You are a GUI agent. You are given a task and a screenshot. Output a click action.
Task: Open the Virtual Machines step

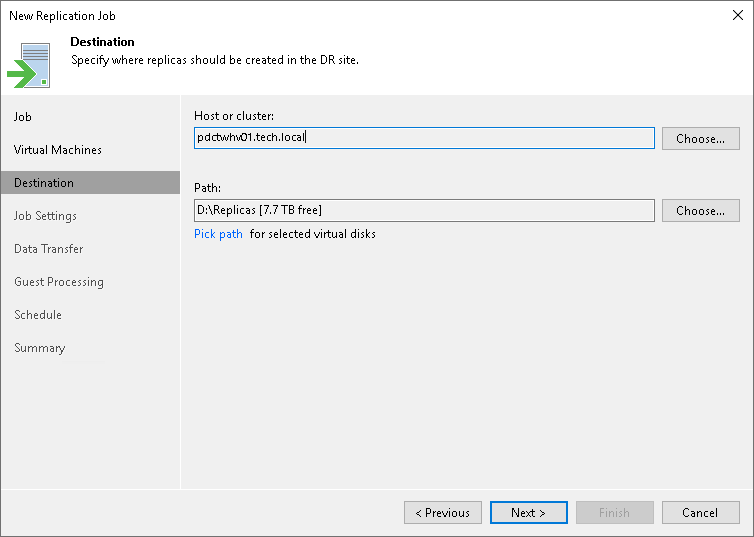point(58,150)
